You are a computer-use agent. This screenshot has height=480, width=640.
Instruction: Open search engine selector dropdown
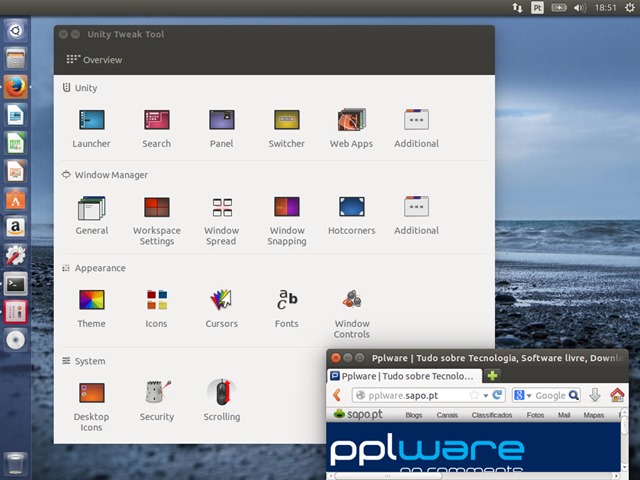click(522, 395)
